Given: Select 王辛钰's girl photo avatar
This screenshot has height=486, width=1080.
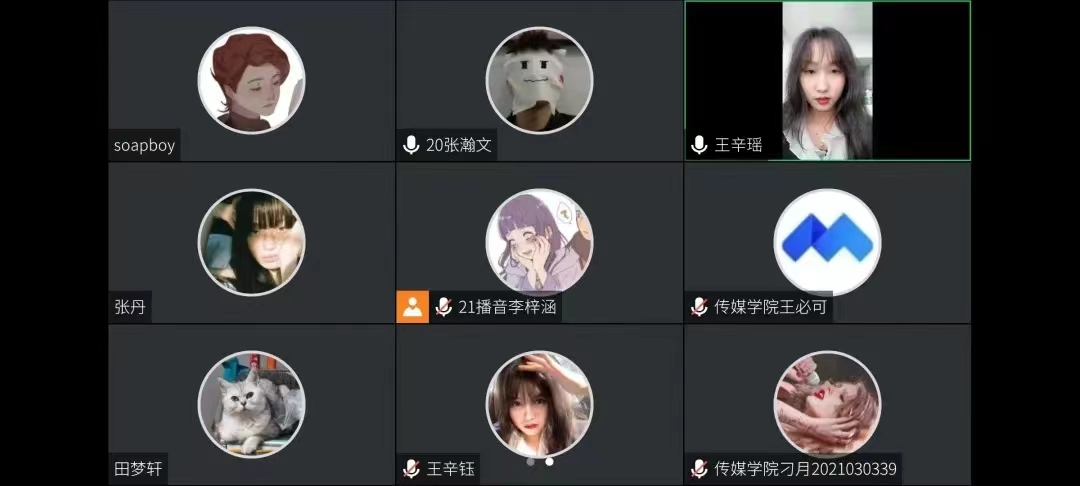Looking at the screenshot, I should 539,404.
